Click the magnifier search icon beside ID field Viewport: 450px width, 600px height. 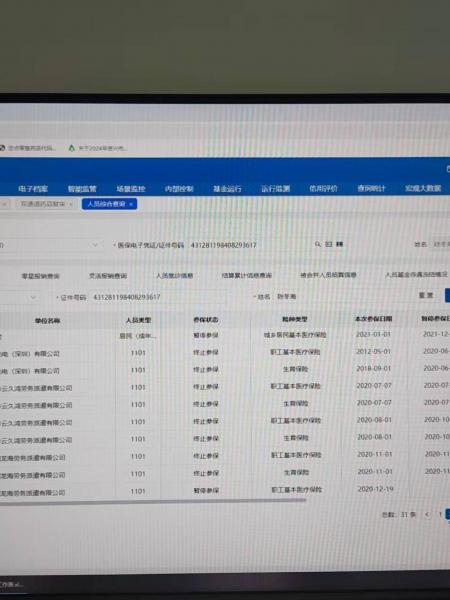(x=317, y=244)
